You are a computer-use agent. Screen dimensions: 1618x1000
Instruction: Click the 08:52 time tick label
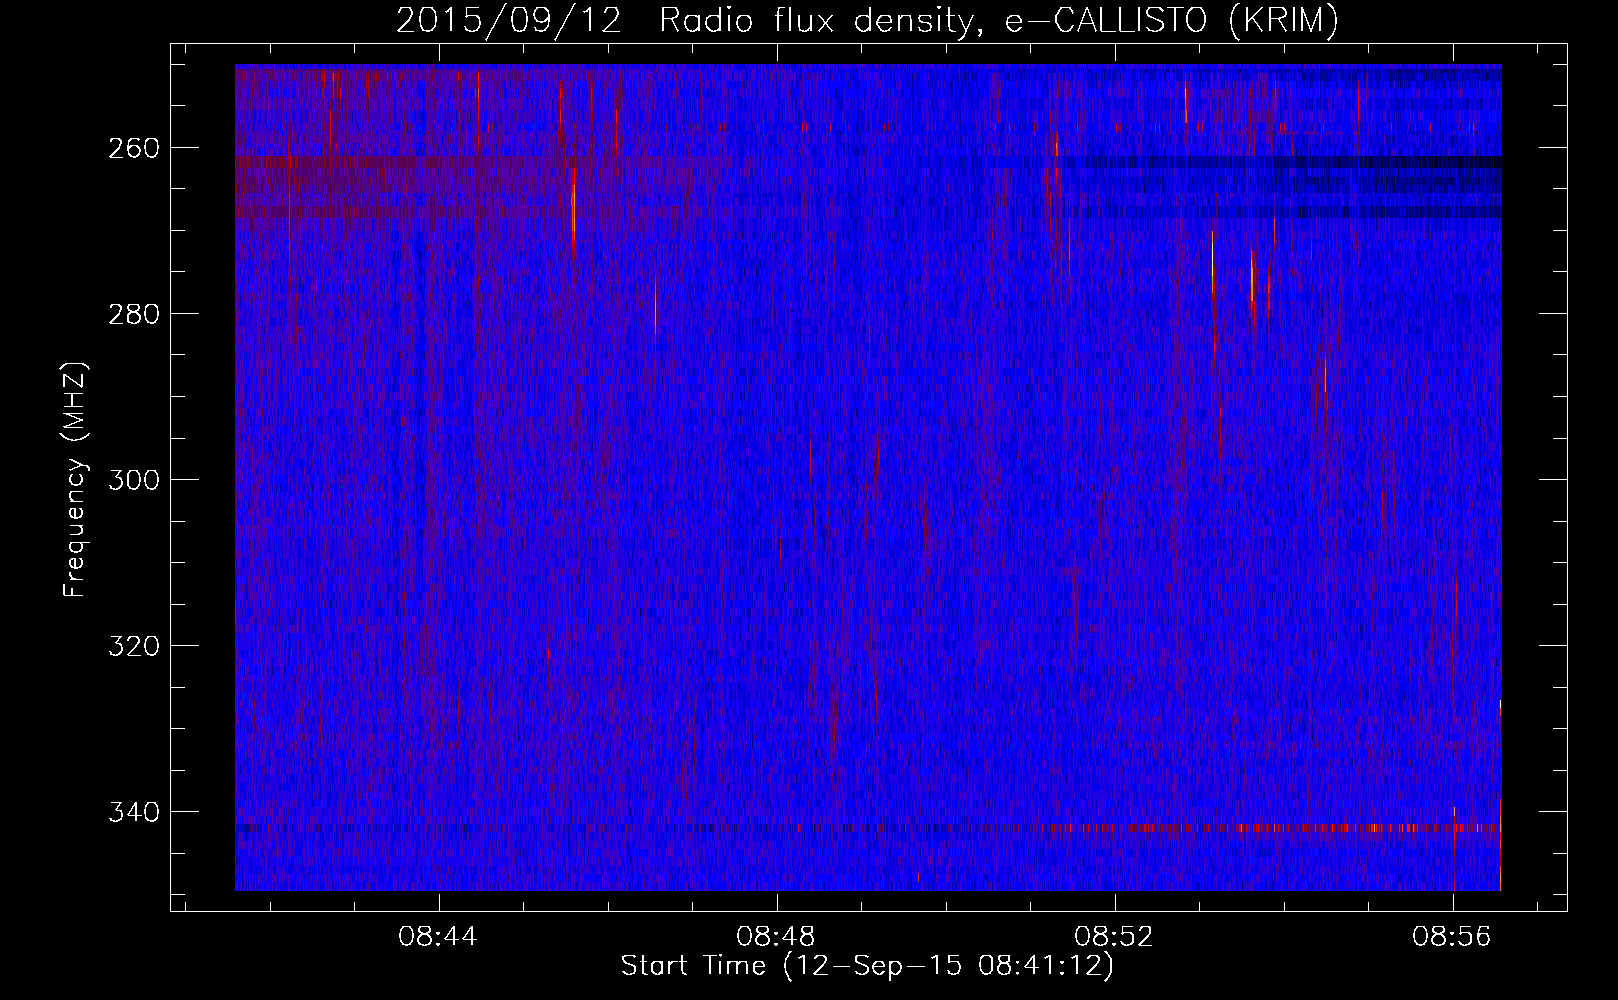1114,937
